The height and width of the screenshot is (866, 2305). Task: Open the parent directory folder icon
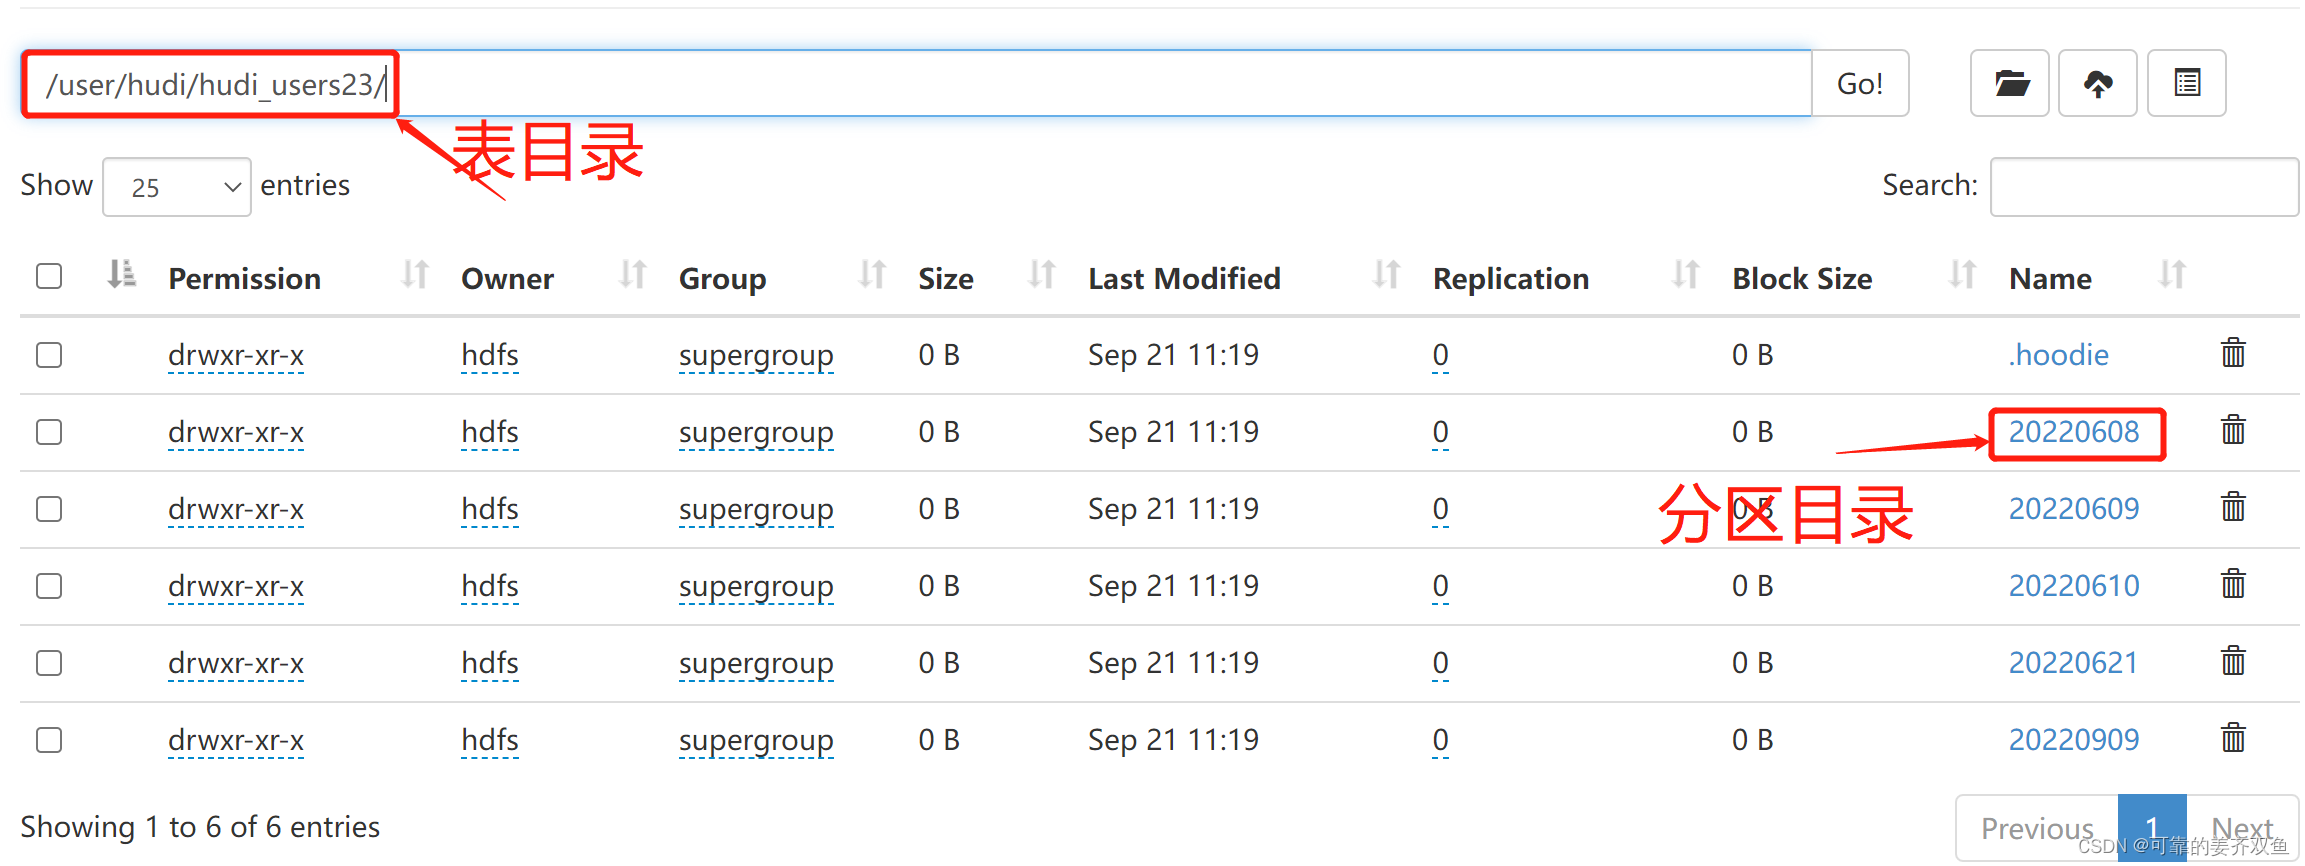tap(2010, 84)
